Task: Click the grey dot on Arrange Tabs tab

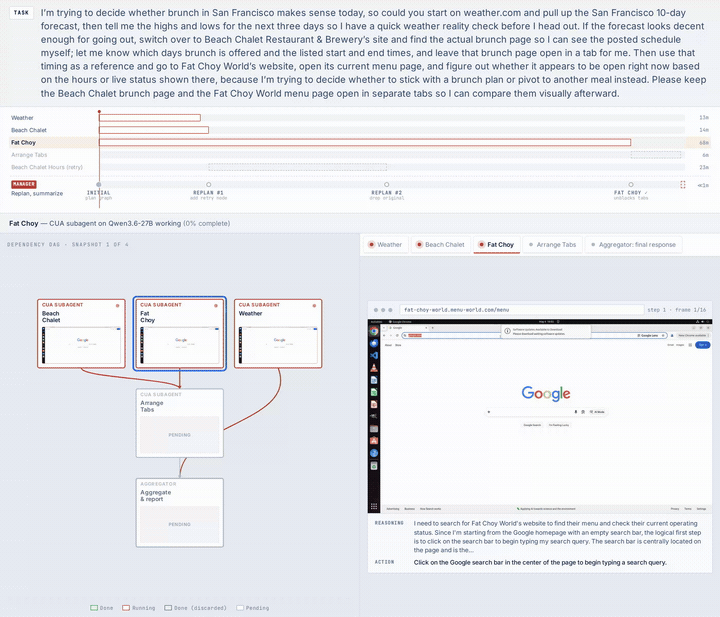Action: (x=531, y=245)
